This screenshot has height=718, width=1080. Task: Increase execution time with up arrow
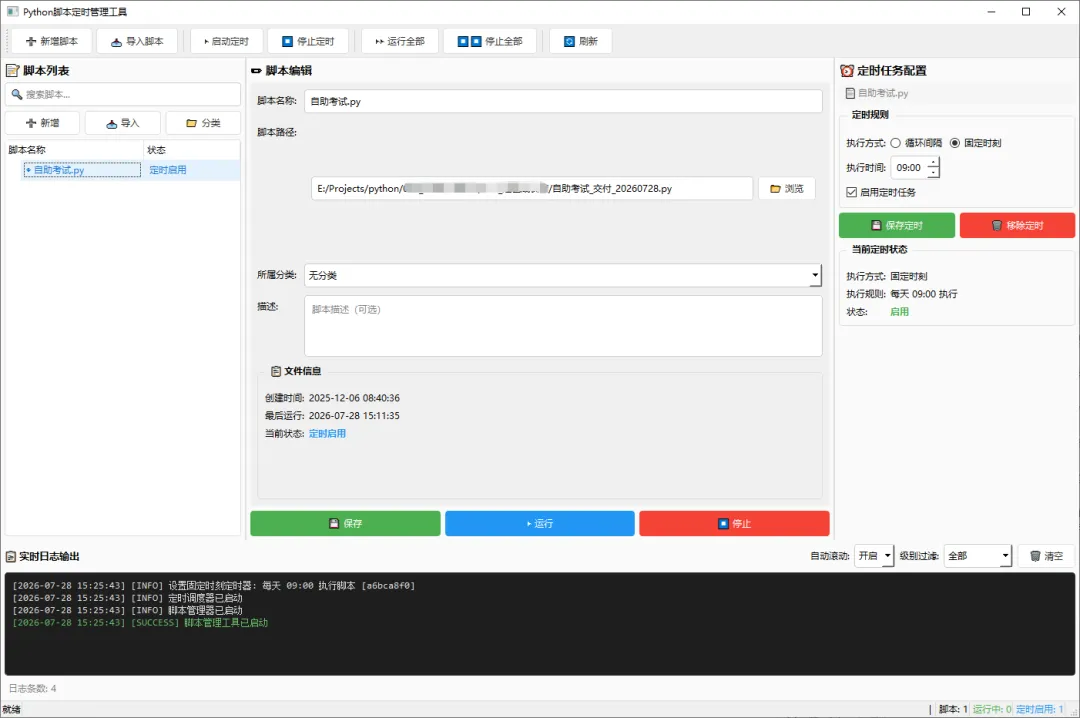(933, 162)
